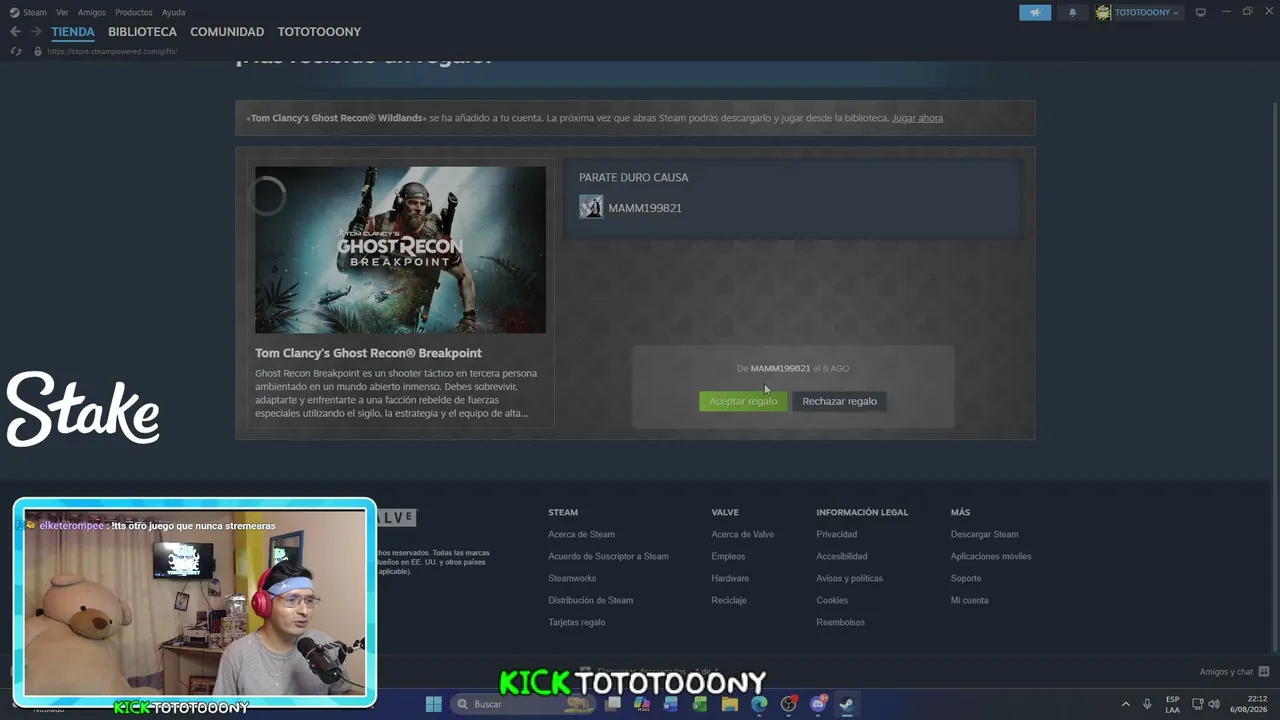Click the padlock icon beside the URL
Image resolution: width=1280 pixels, height=720 pixels.
[x=38, y=51]
